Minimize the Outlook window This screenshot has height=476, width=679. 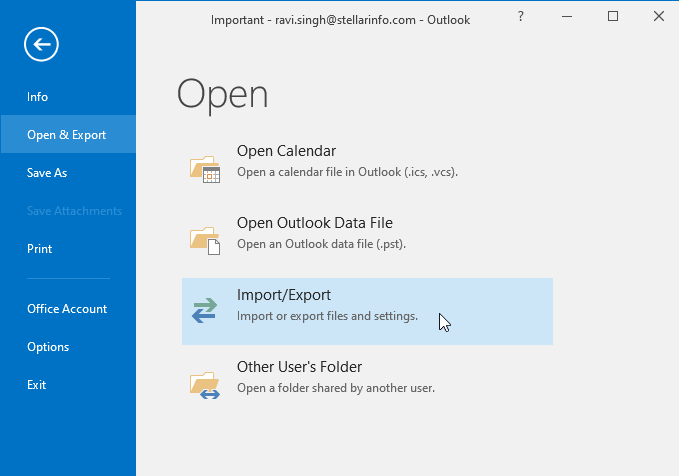point(569,16)
